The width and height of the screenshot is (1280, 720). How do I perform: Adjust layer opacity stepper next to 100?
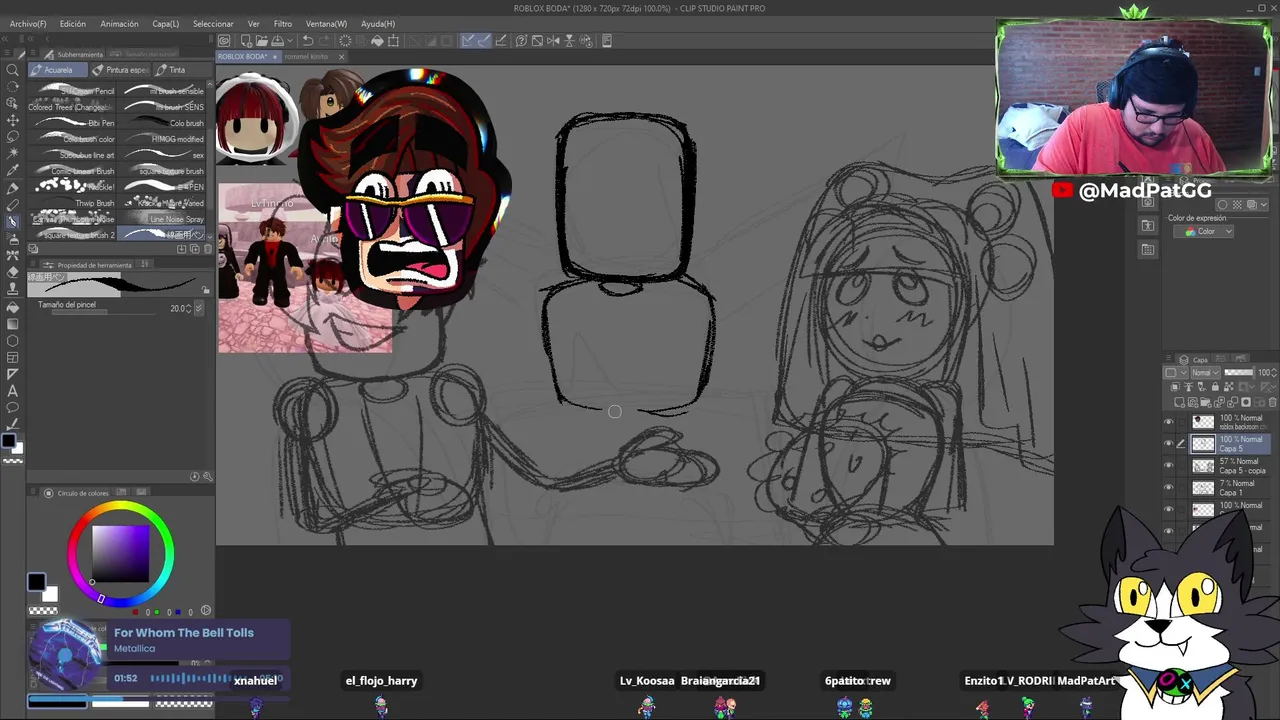[1275, 373]
